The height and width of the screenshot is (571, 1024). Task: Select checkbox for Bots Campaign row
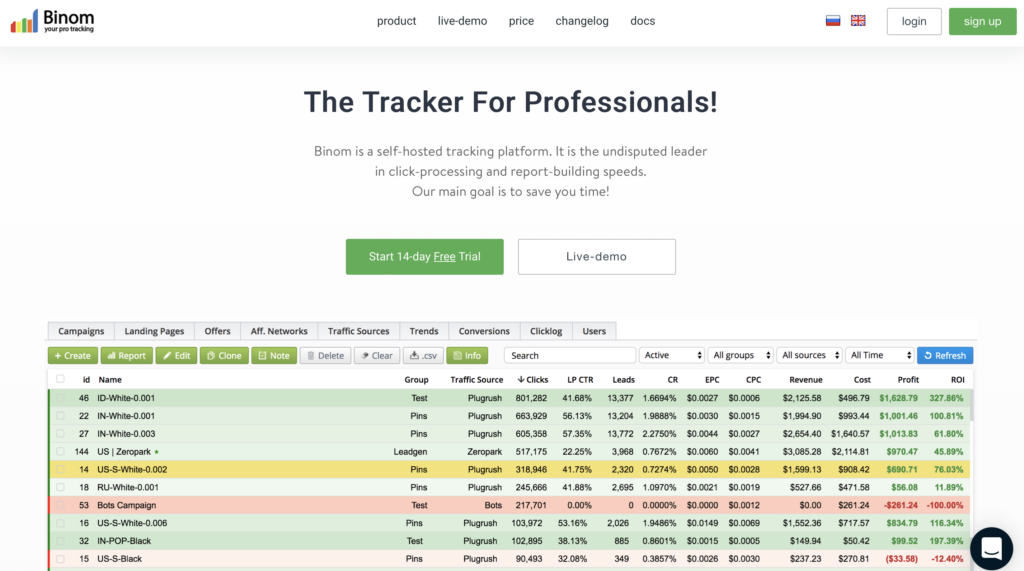click(60, 505)
